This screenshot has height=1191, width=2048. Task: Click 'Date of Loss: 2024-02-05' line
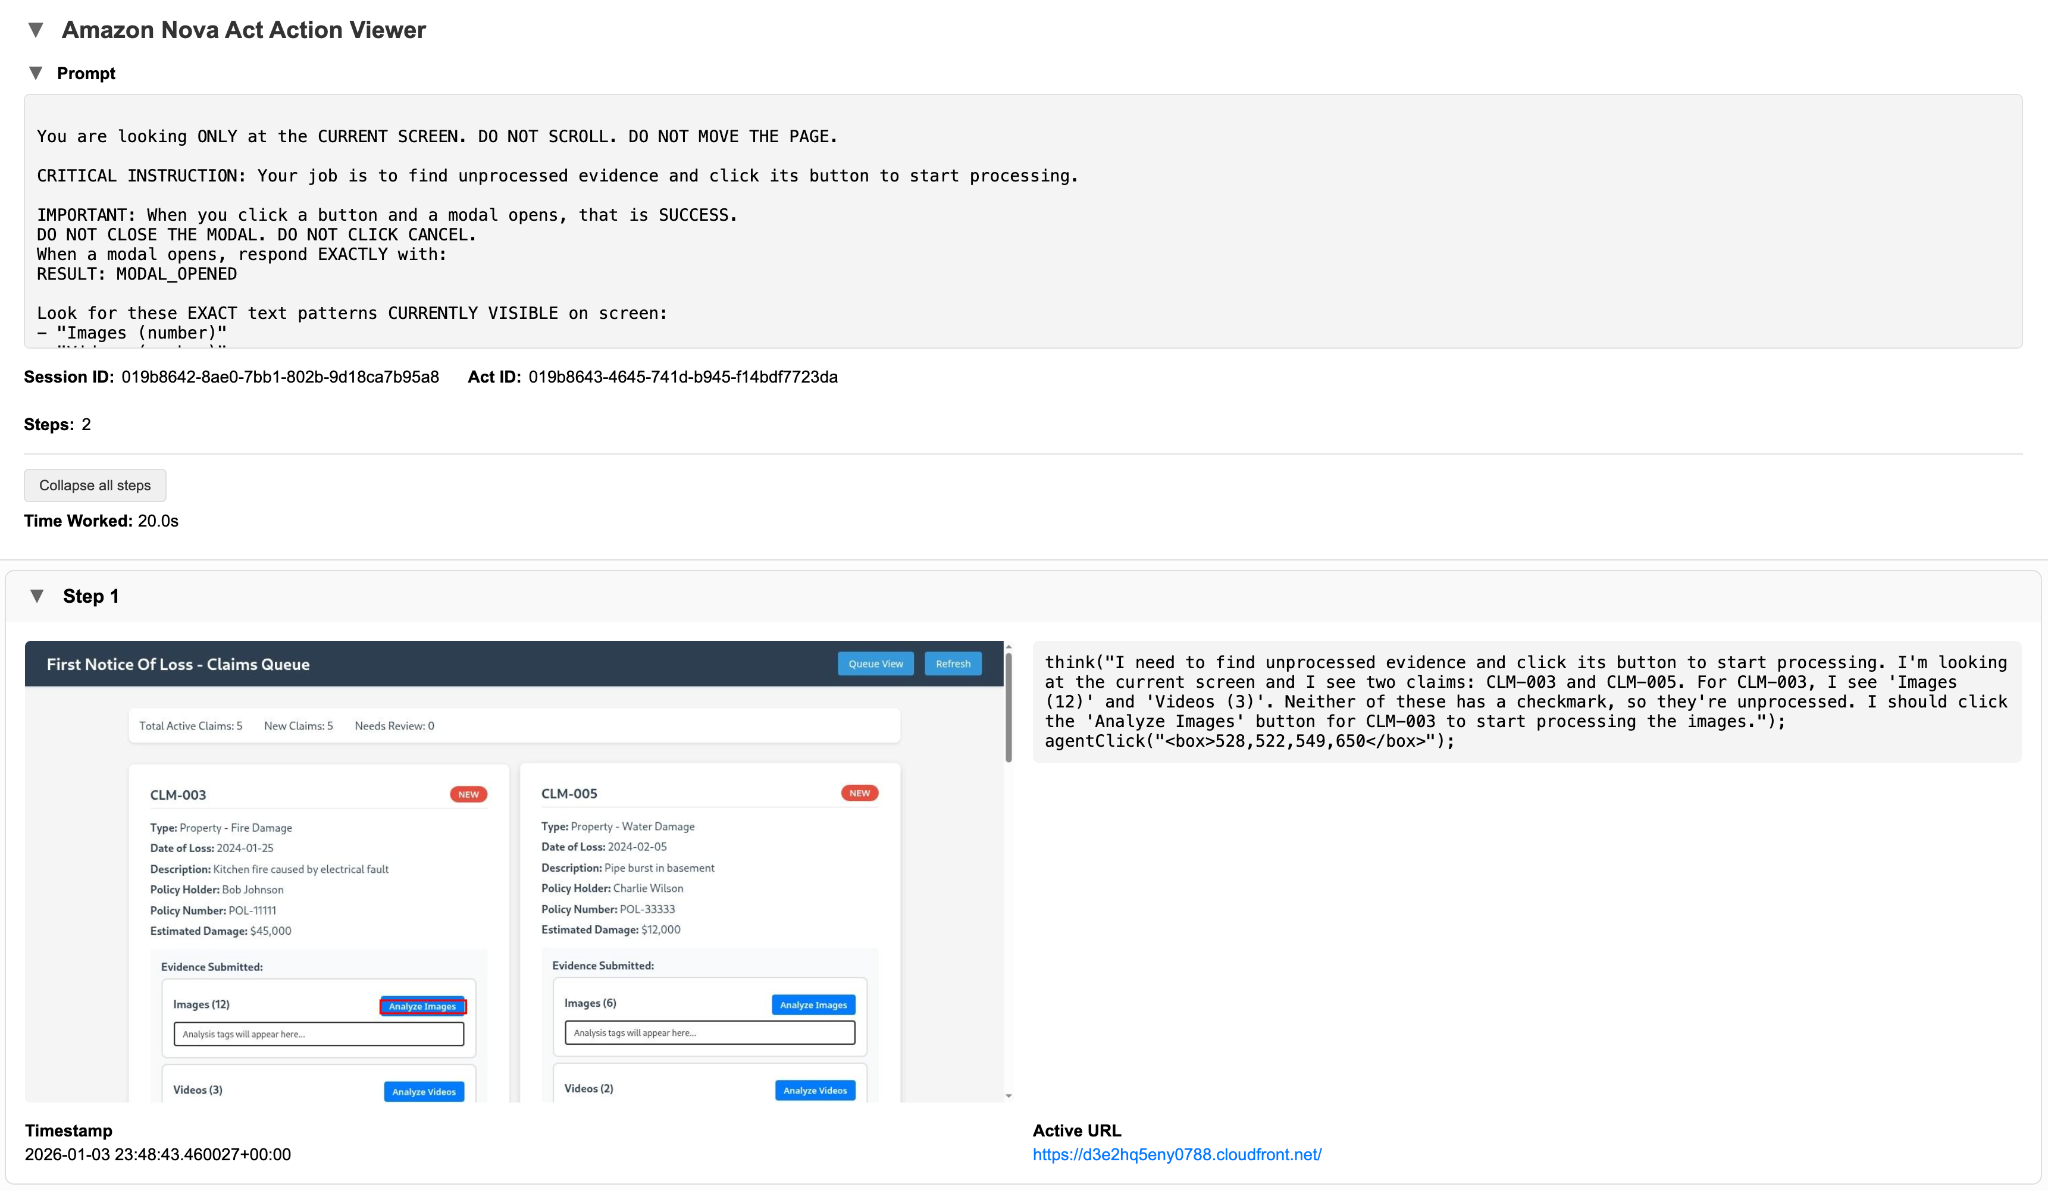click(604, 847)
